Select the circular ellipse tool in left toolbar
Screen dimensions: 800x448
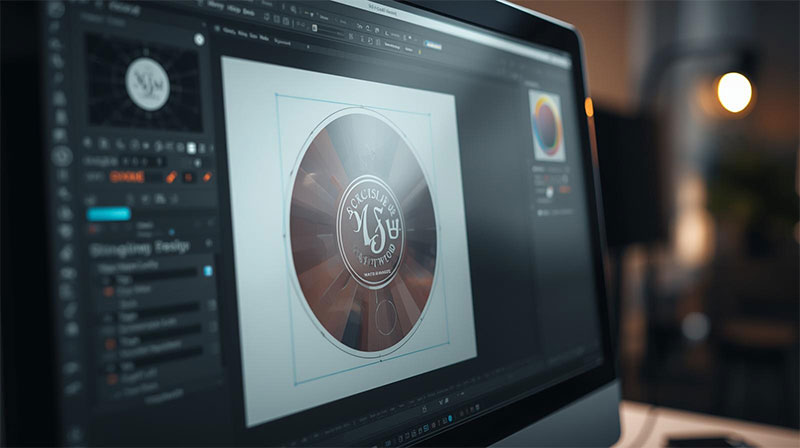click(62, 156)
